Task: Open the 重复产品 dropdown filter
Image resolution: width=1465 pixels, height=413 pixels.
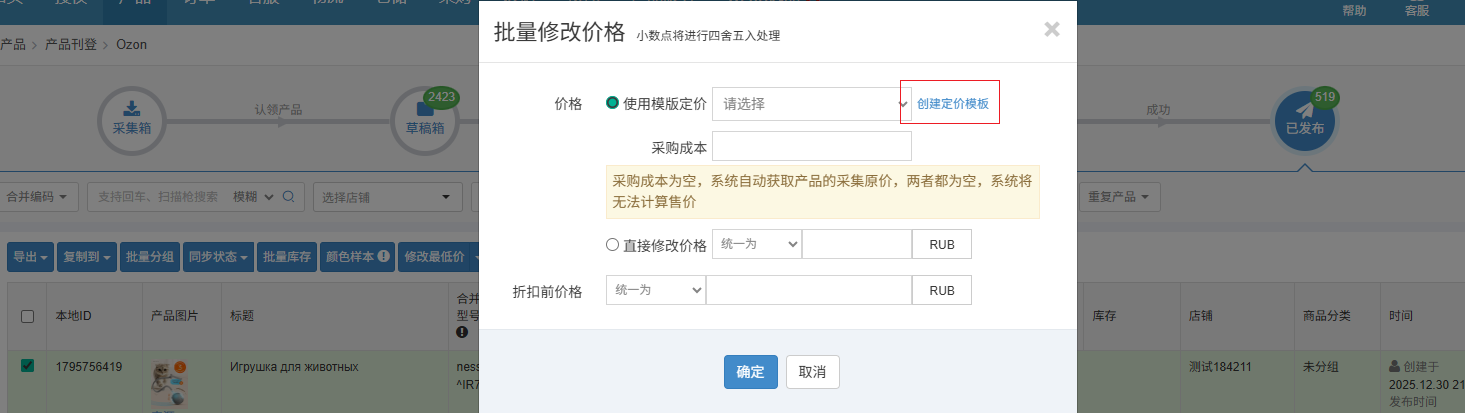Action: pos(1117,197)
